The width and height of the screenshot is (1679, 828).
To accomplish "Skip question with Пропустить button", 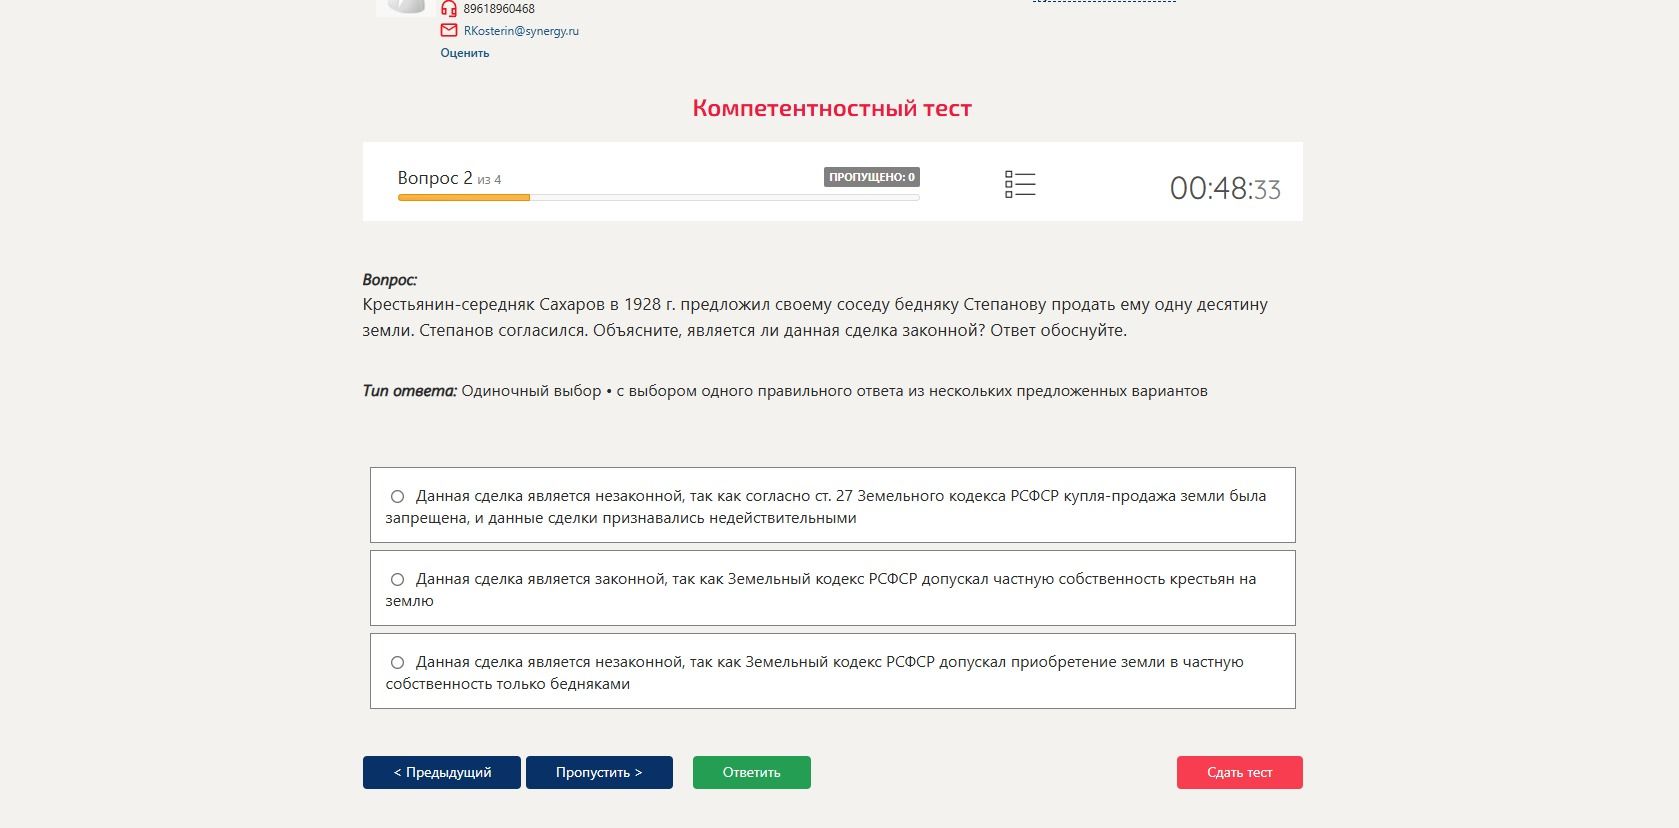I will pos(599,772).
